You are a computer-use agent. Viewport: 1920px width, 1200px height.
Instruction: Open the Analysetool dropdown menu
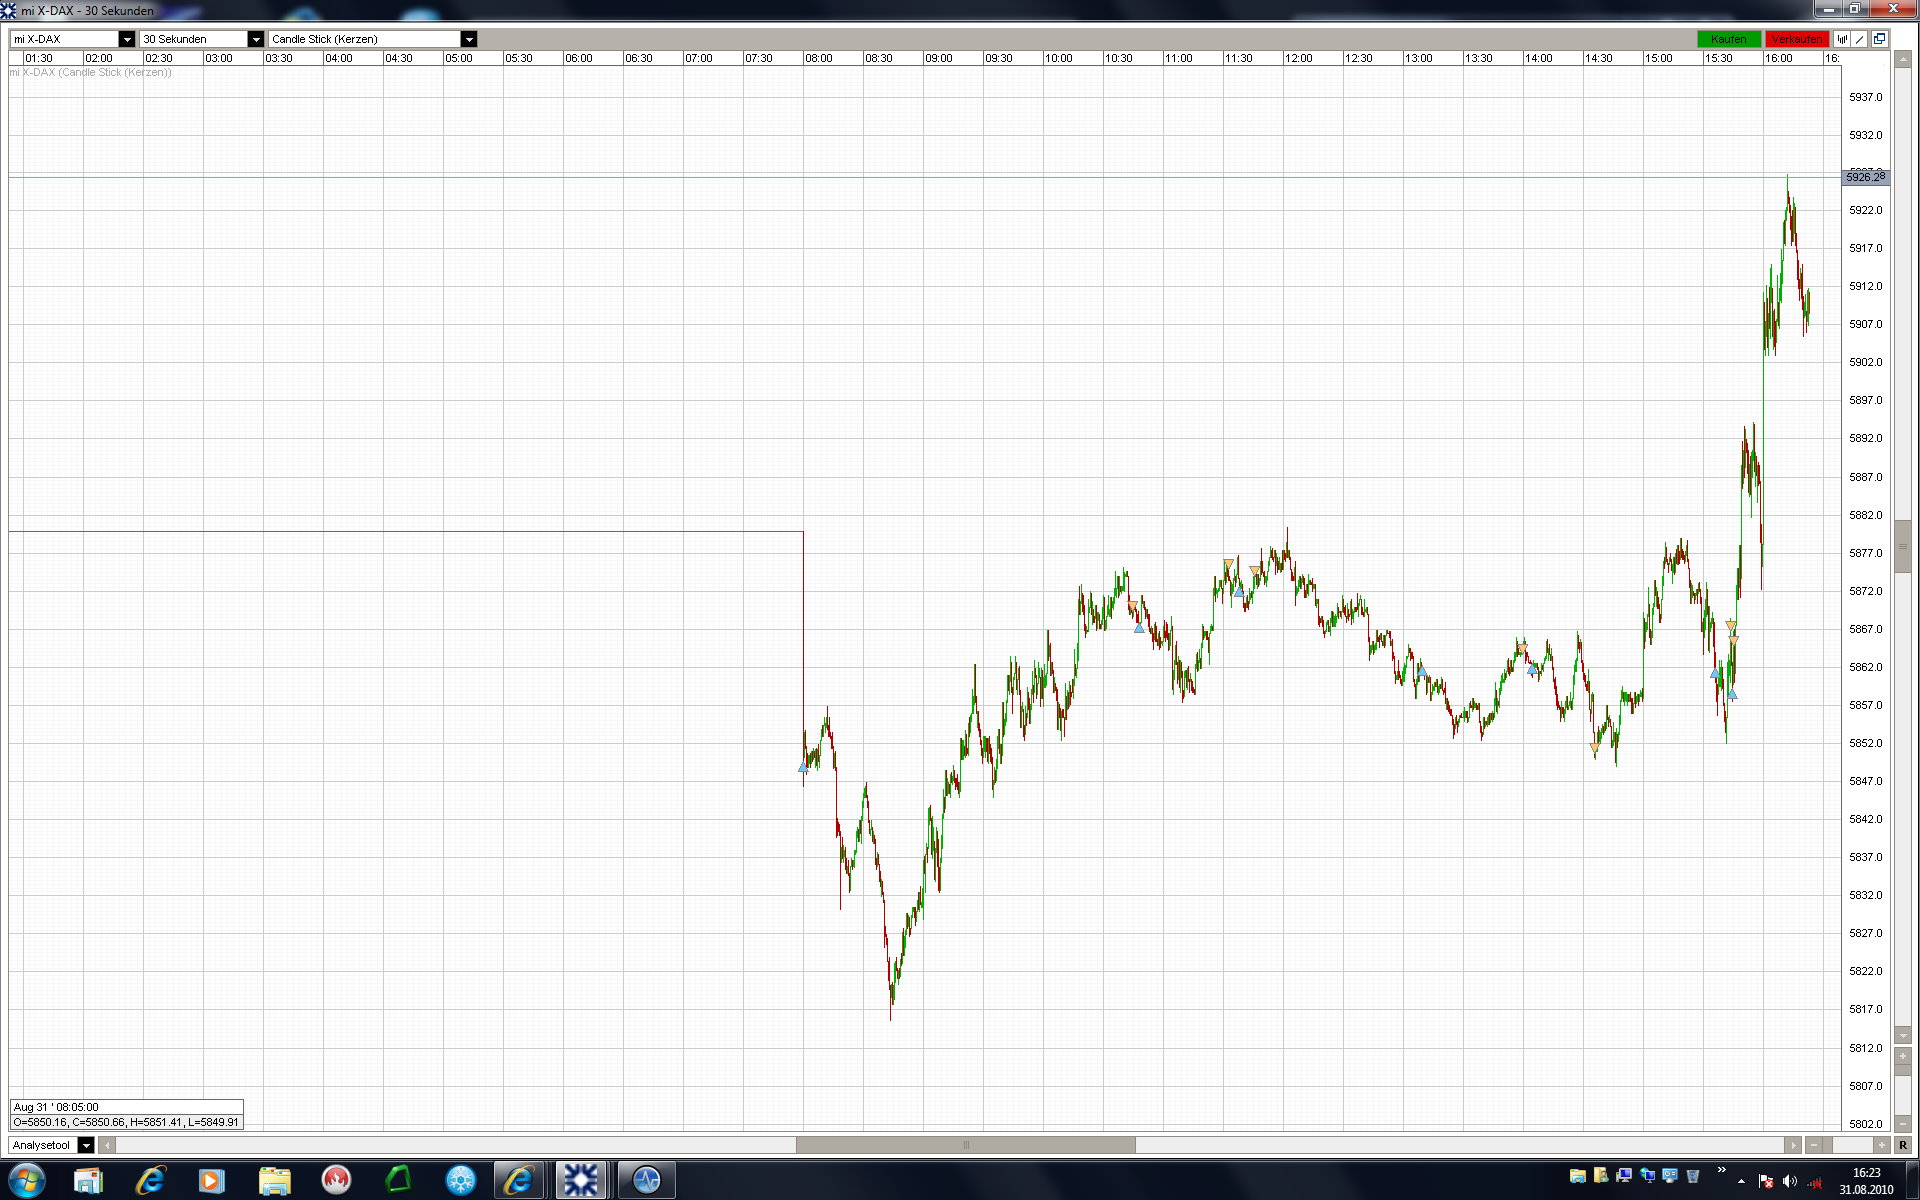pos(86,1145)
